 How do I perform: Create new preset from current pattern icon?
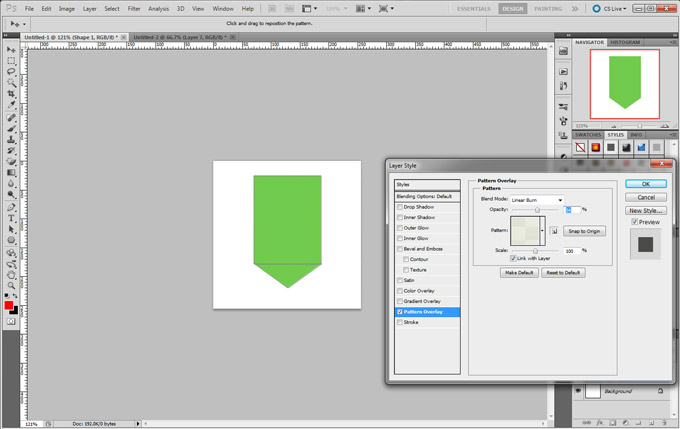pos(554,231)
